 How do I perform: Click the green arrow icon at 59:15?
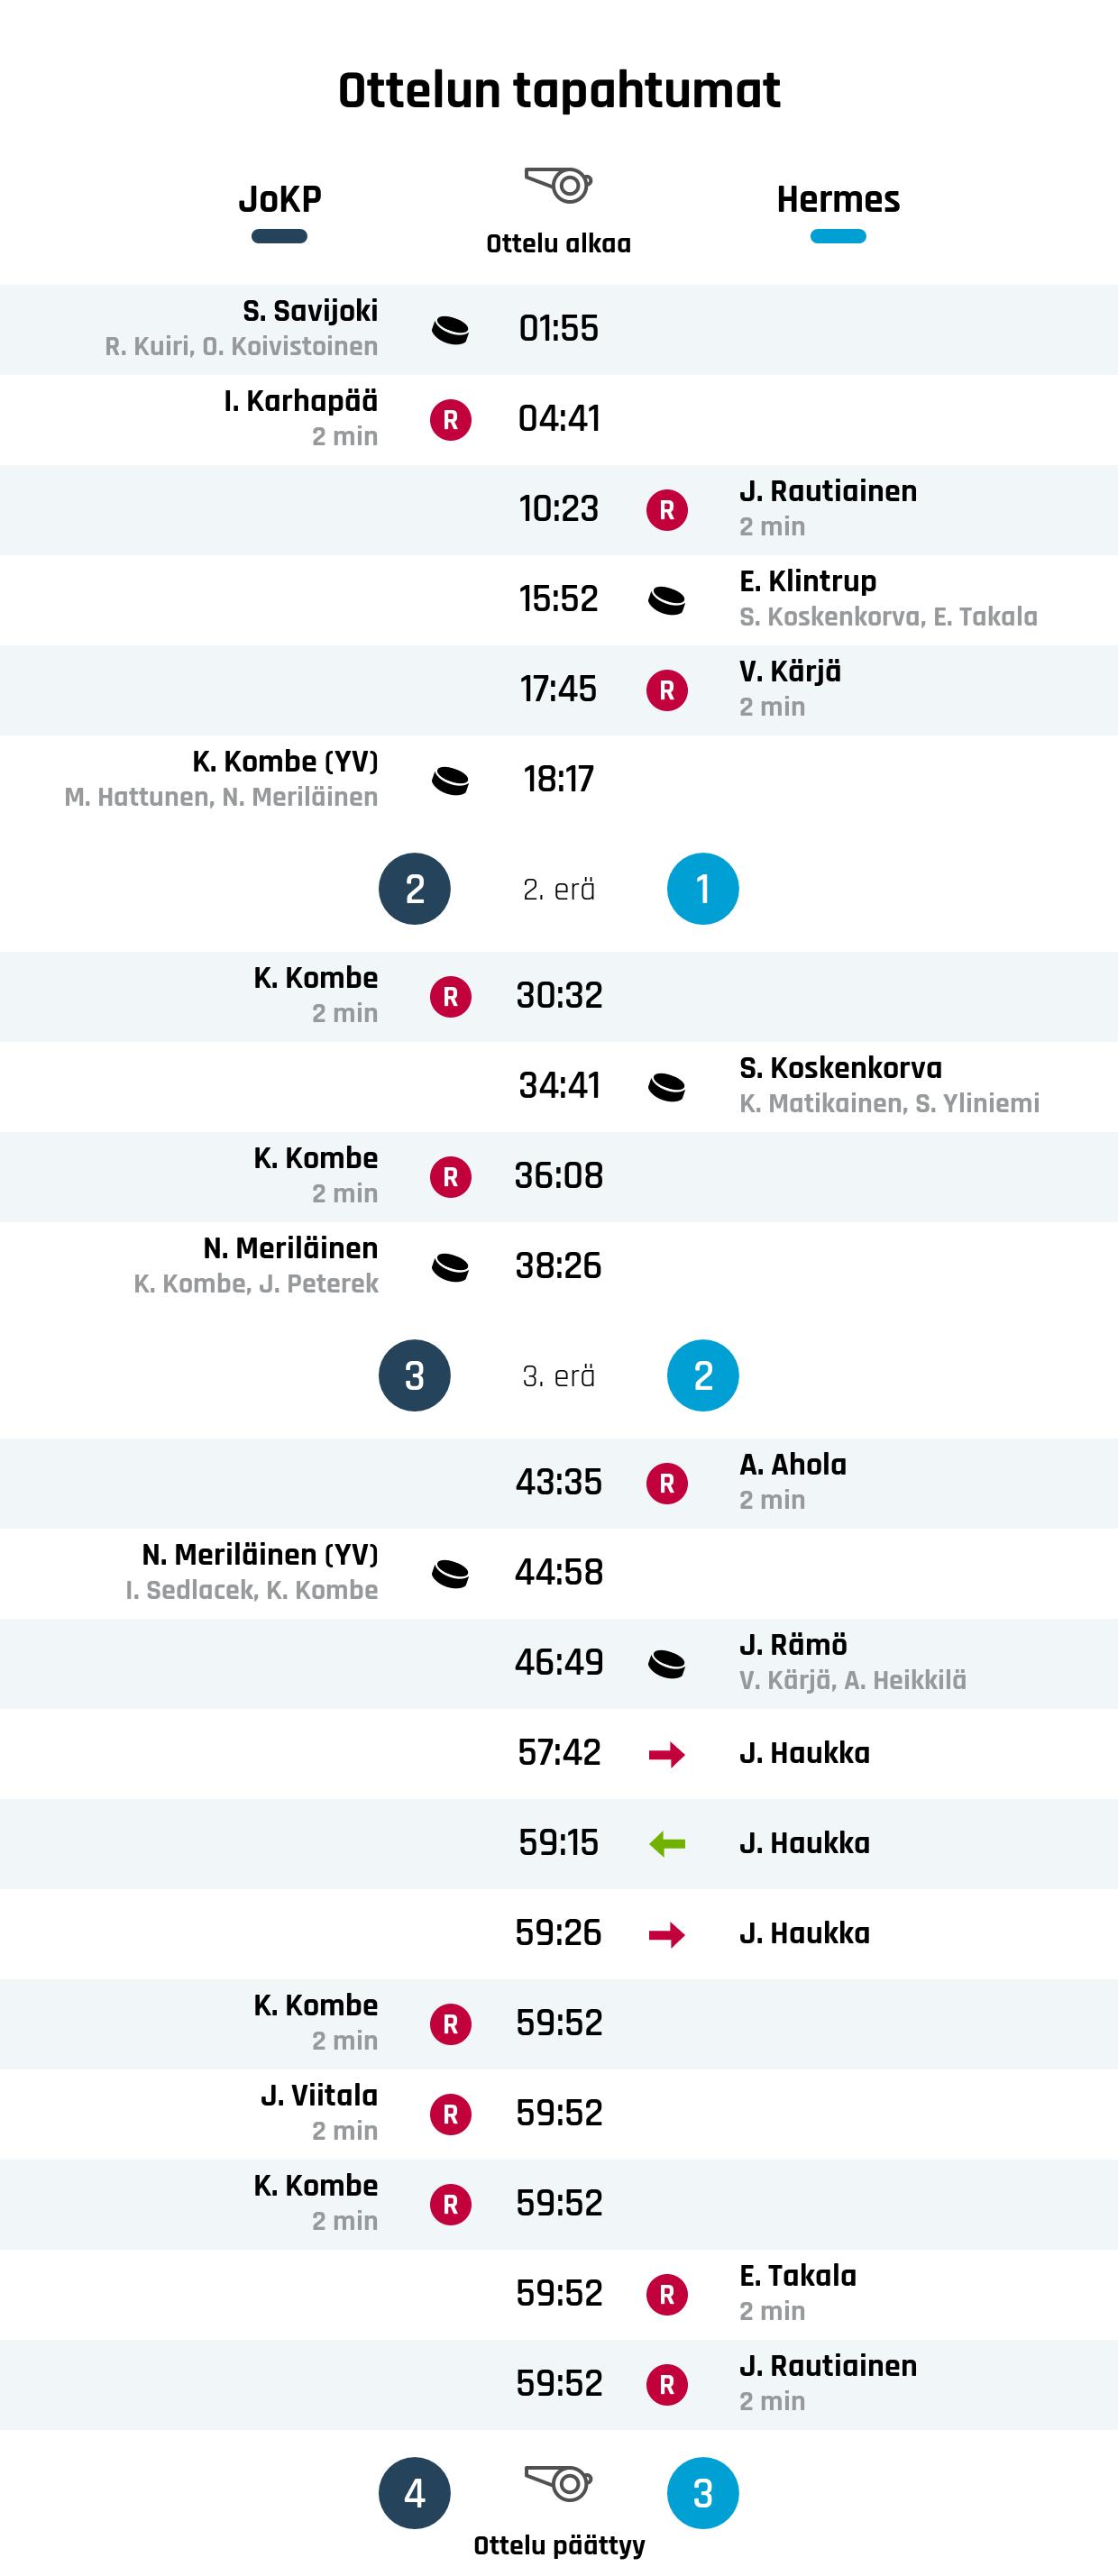[x=667, y=1844]
